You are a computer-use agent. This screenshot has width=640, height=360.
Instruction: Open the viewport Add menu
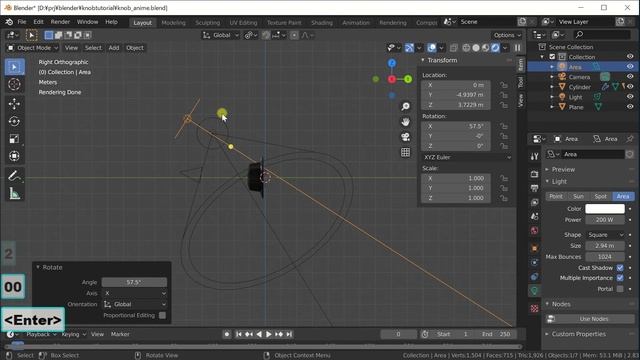click(x=114, y=48)
